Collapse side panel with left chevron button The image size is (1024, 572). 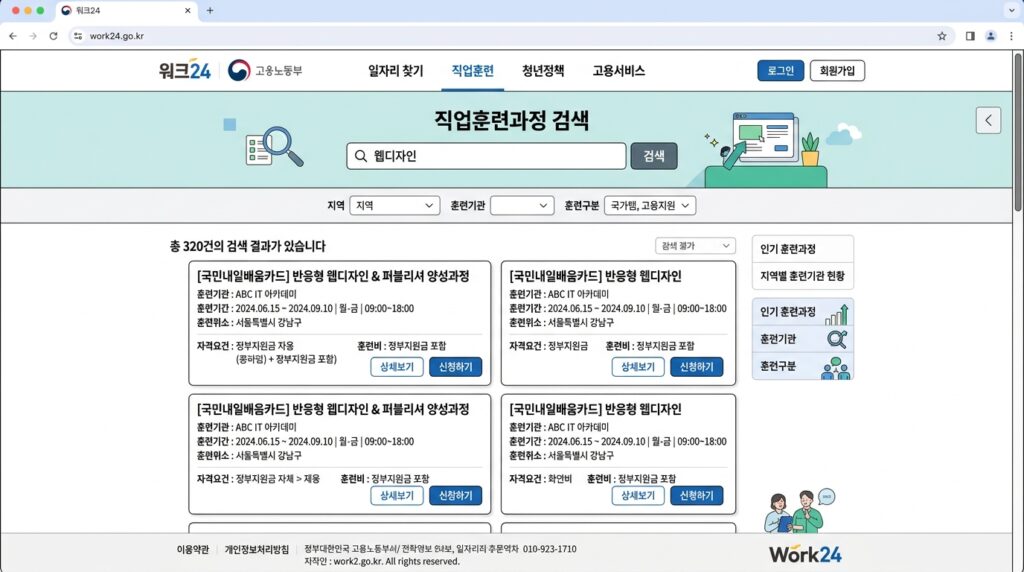[x=988, y=121]
